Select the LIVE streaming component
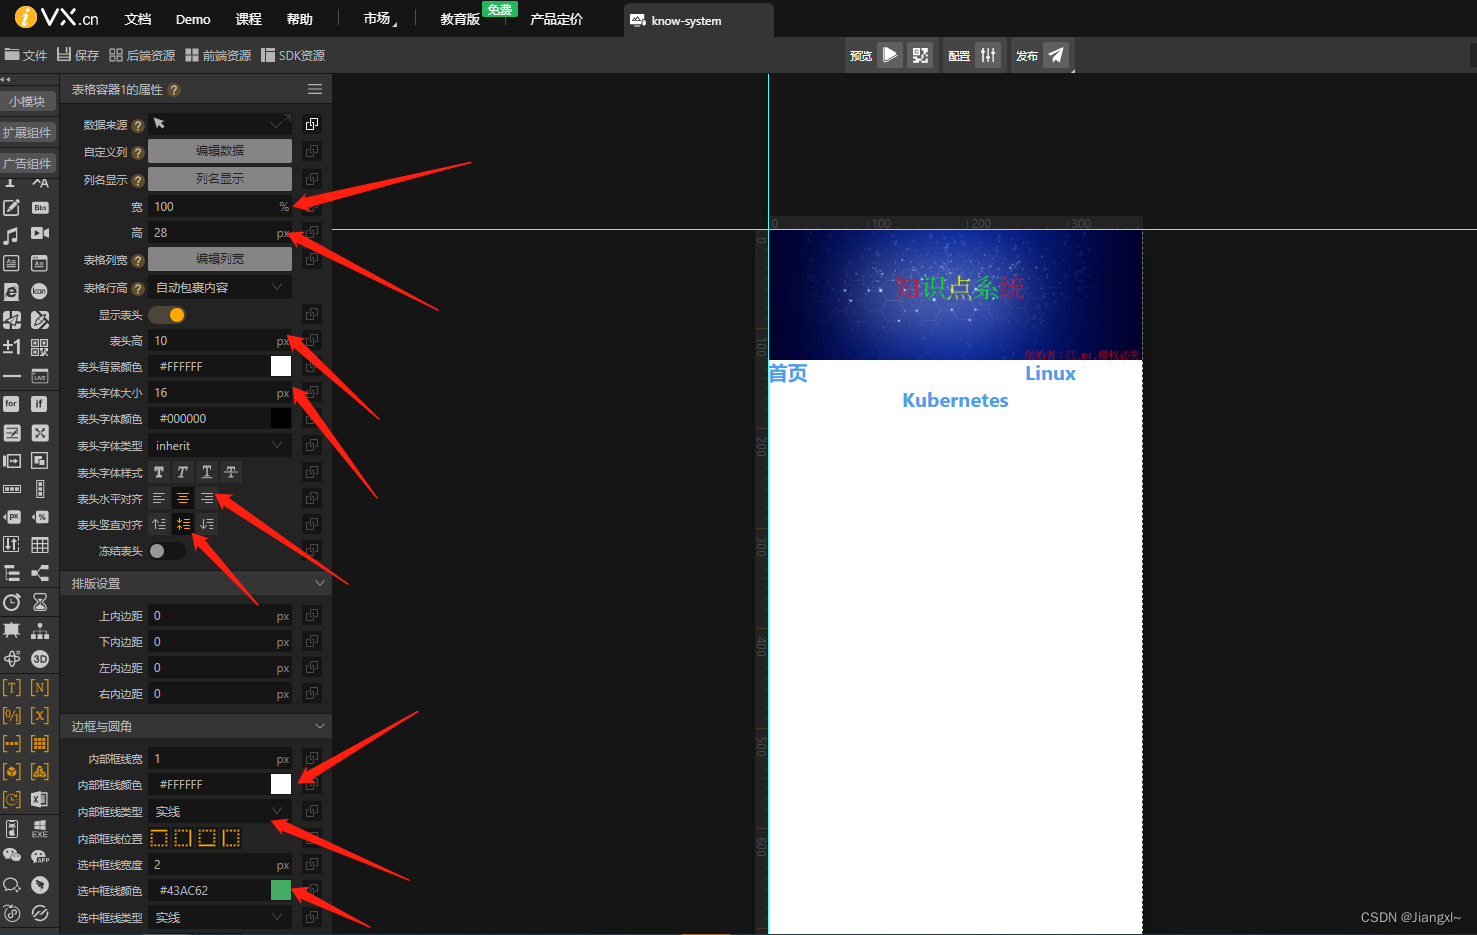Image resolution: width=1477 pixels, height=935 pixels. [40, 376]
